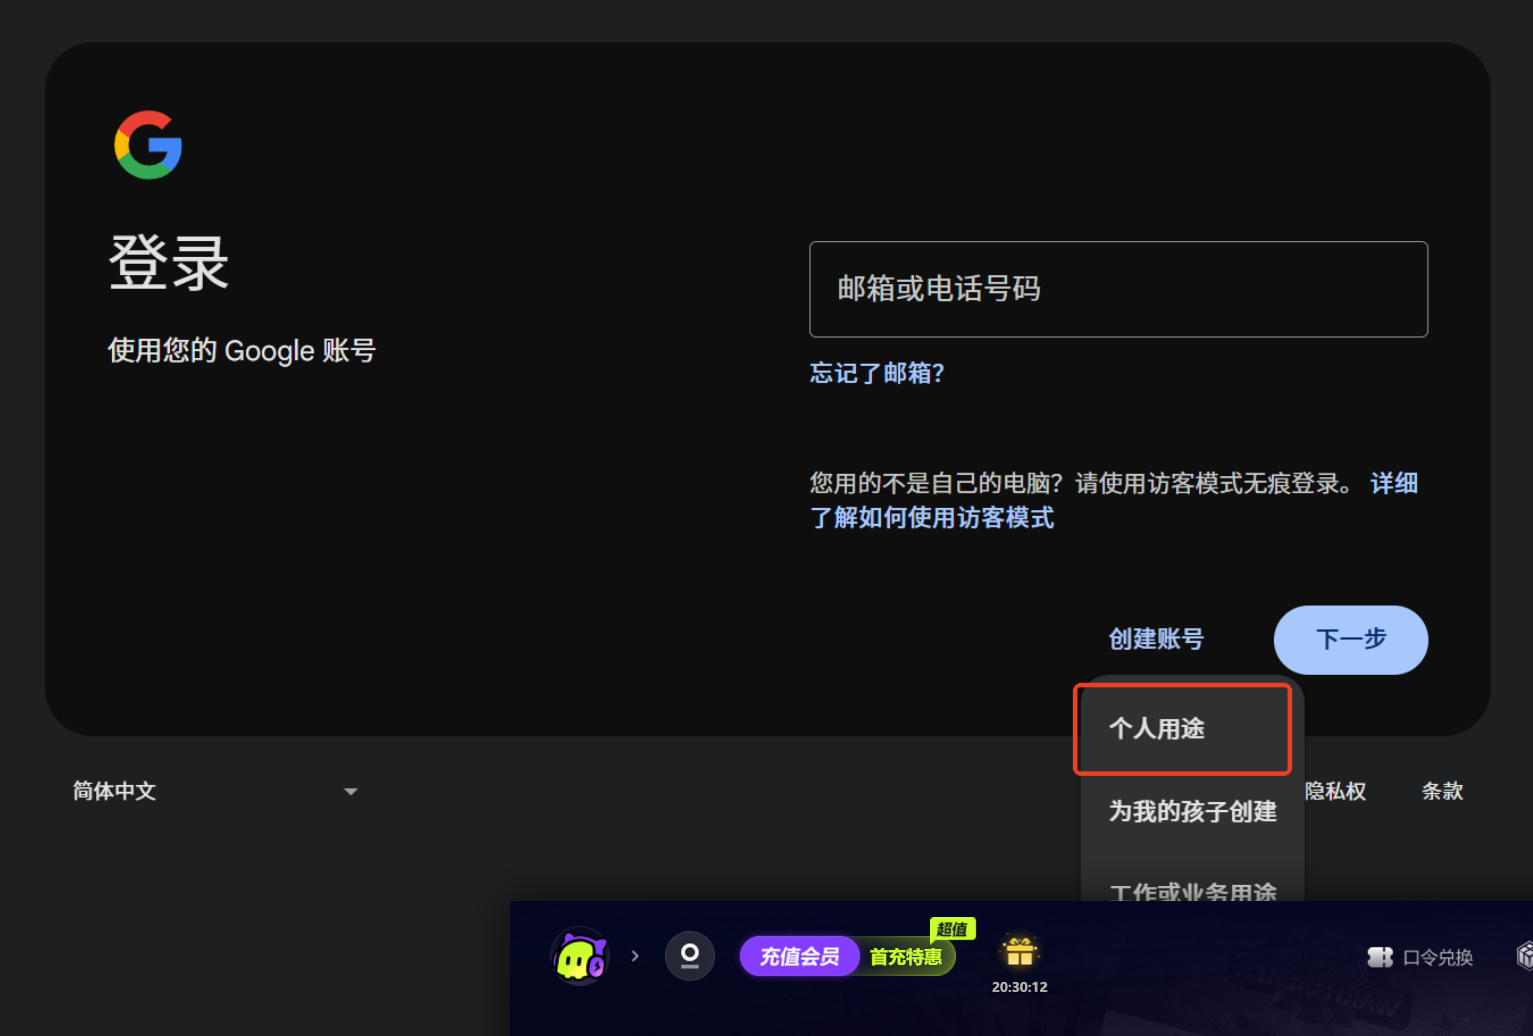Click the 20:30:12 countdown timer text
The height and width of the screenshot is (1036, 1533).
click(x=1020, y=987)
